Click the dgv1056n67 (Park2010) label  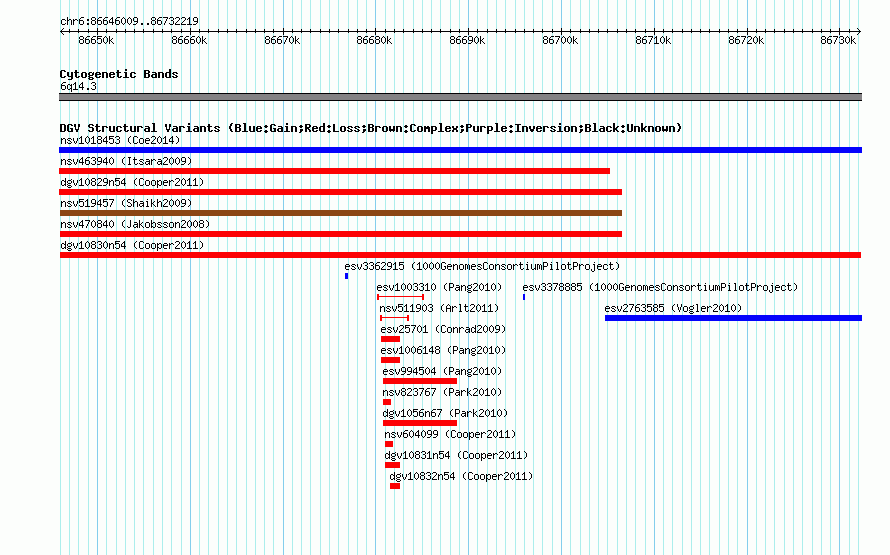tap(446, 413)
